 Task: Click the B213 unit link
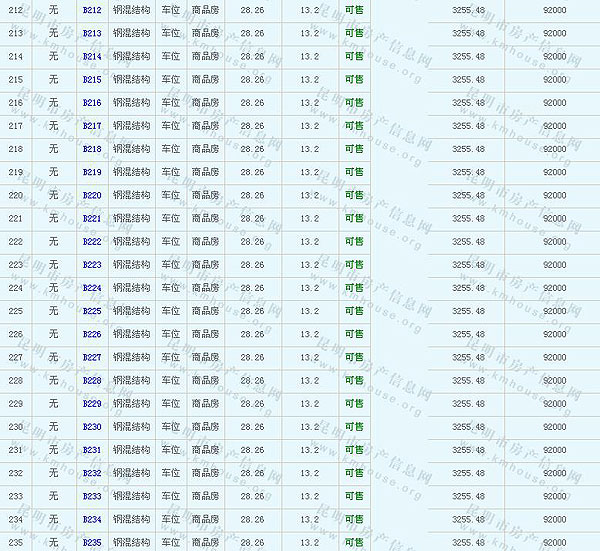92,33
